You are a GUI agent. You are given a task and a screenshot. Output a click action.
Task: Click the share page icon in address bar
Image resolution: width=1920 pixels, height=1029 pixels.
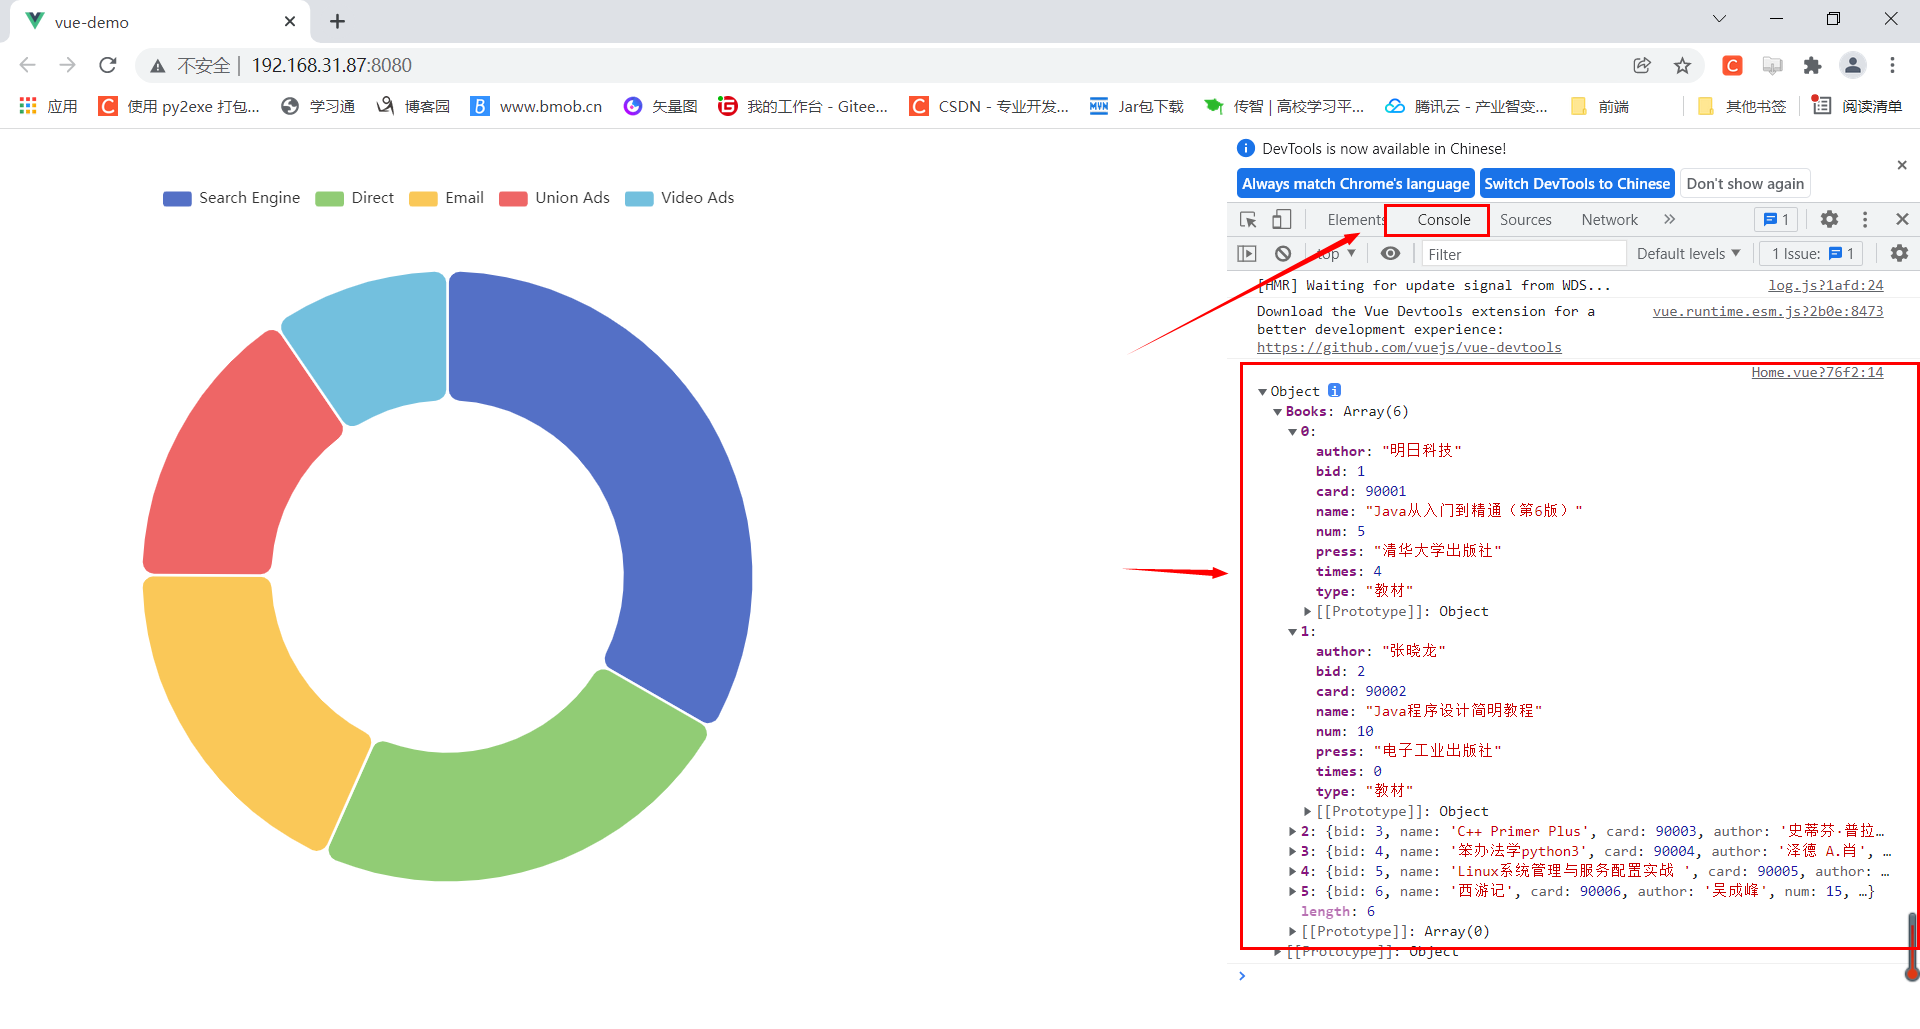1642,65
